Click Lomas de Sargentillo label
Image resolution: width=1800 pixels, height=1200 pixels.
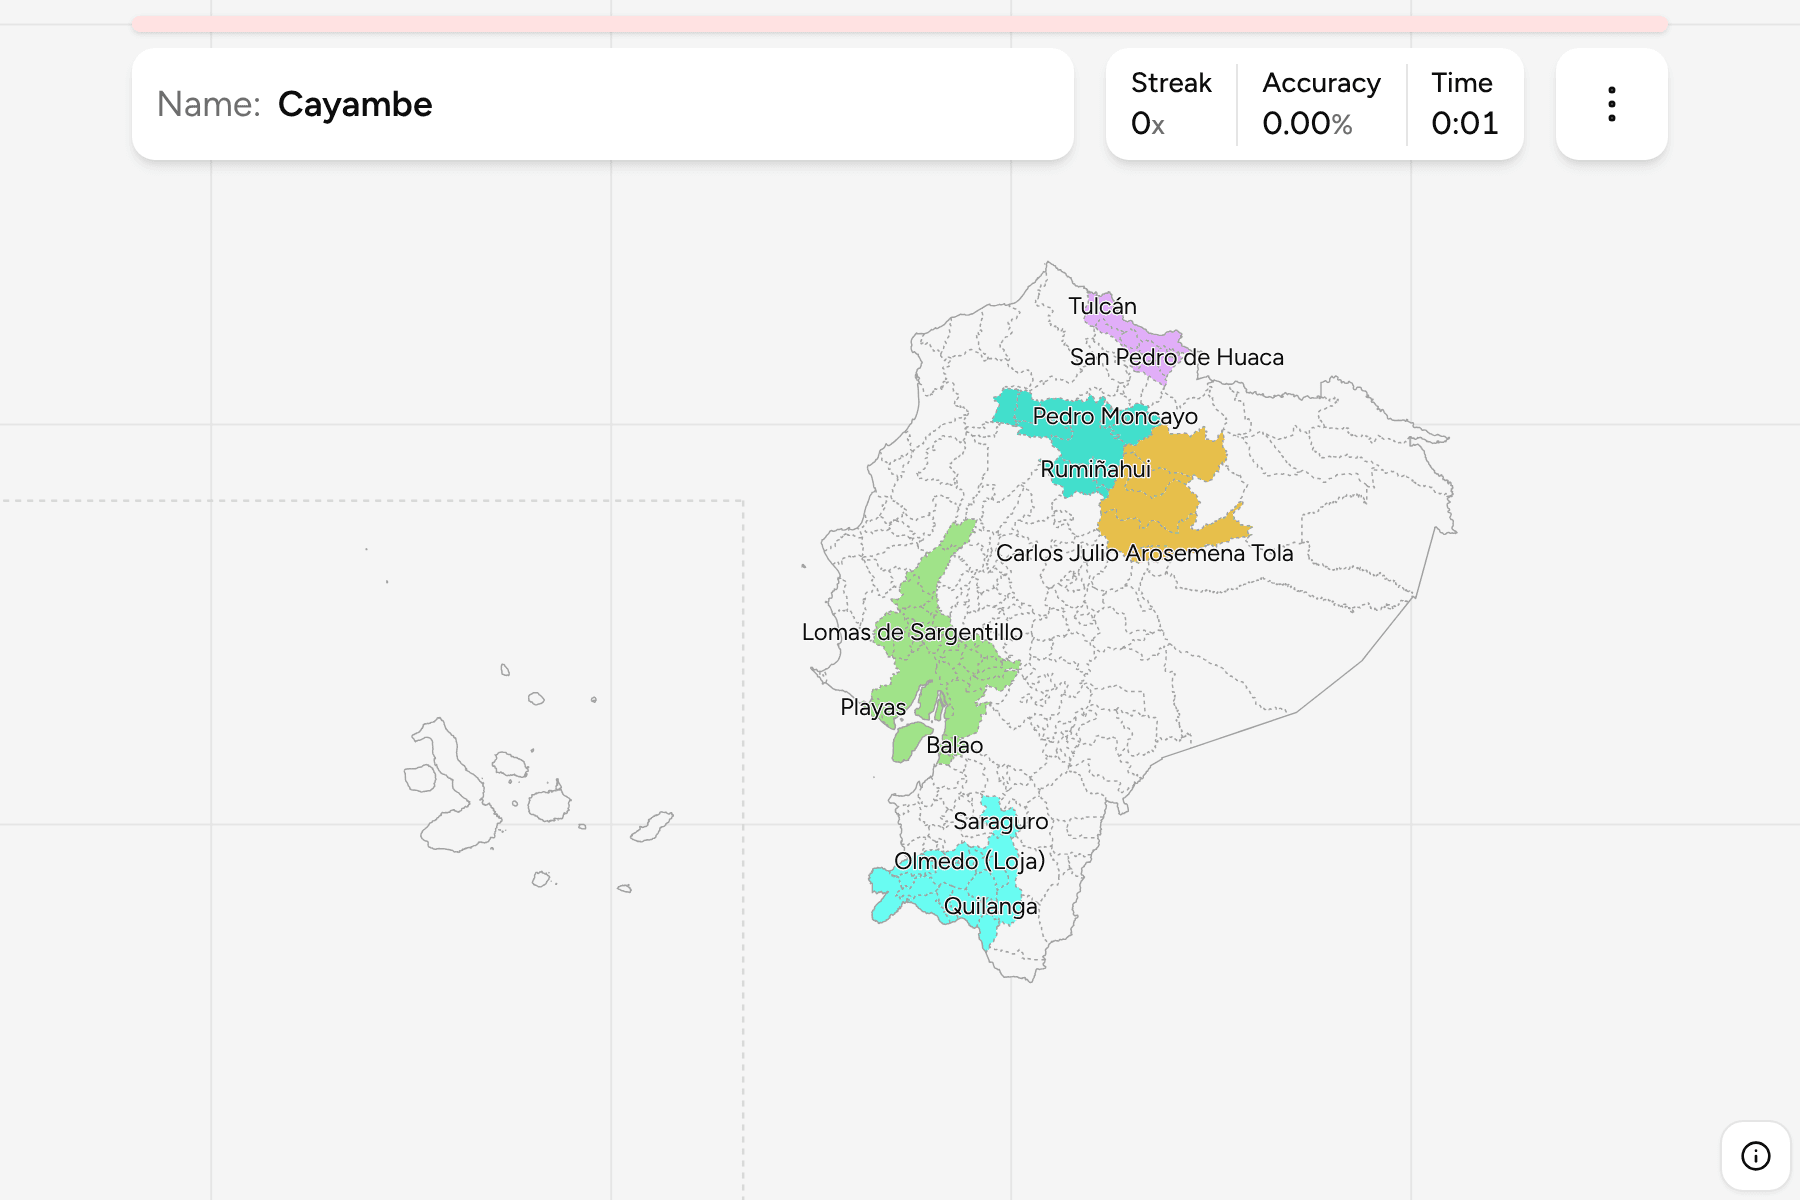coord(912,632)
